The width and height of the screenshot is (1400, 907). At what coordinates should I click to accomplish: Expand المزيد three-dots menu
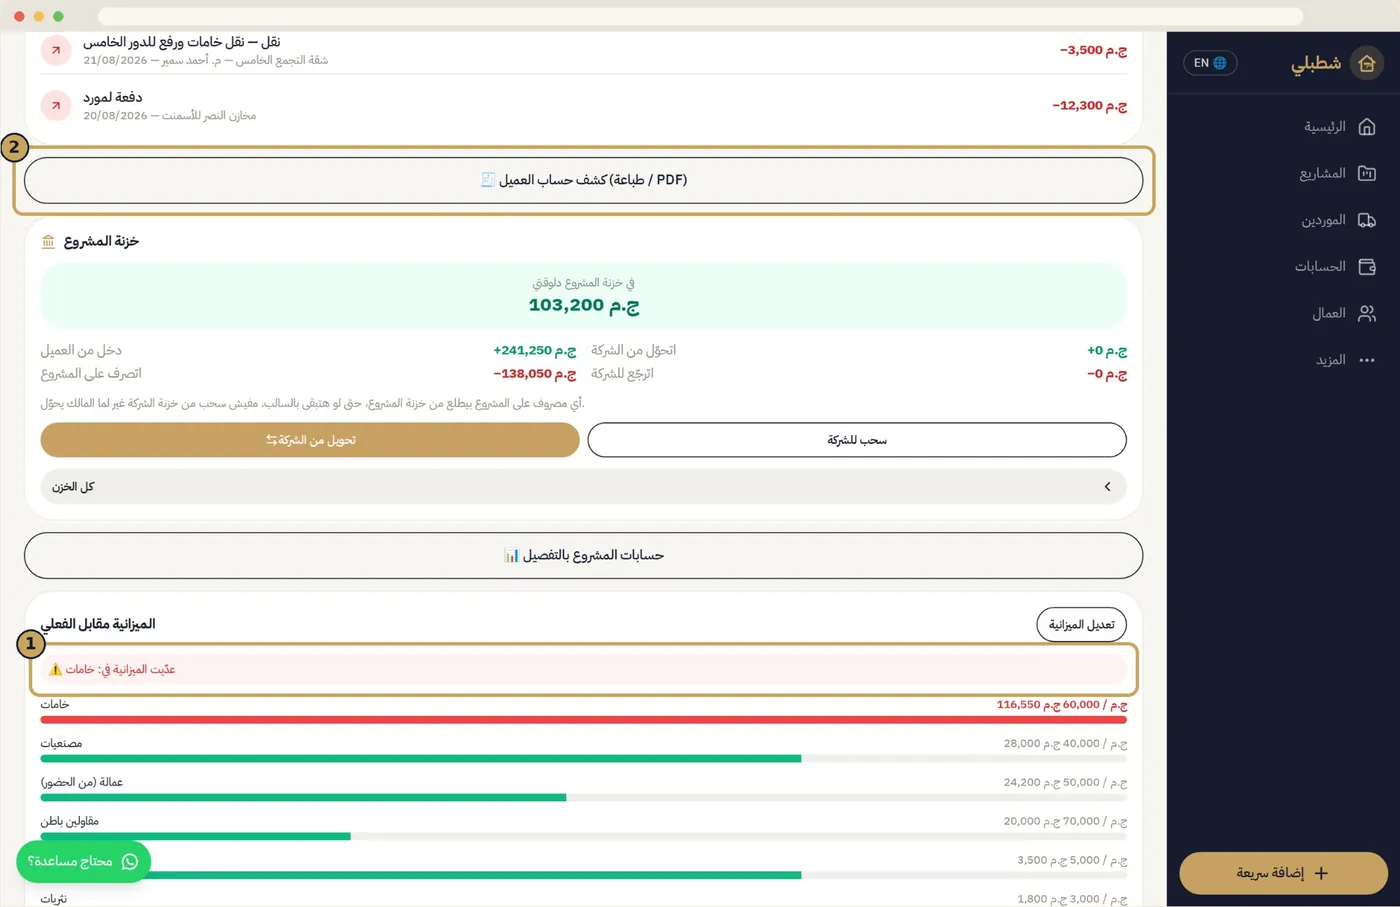pos(1366,360)
